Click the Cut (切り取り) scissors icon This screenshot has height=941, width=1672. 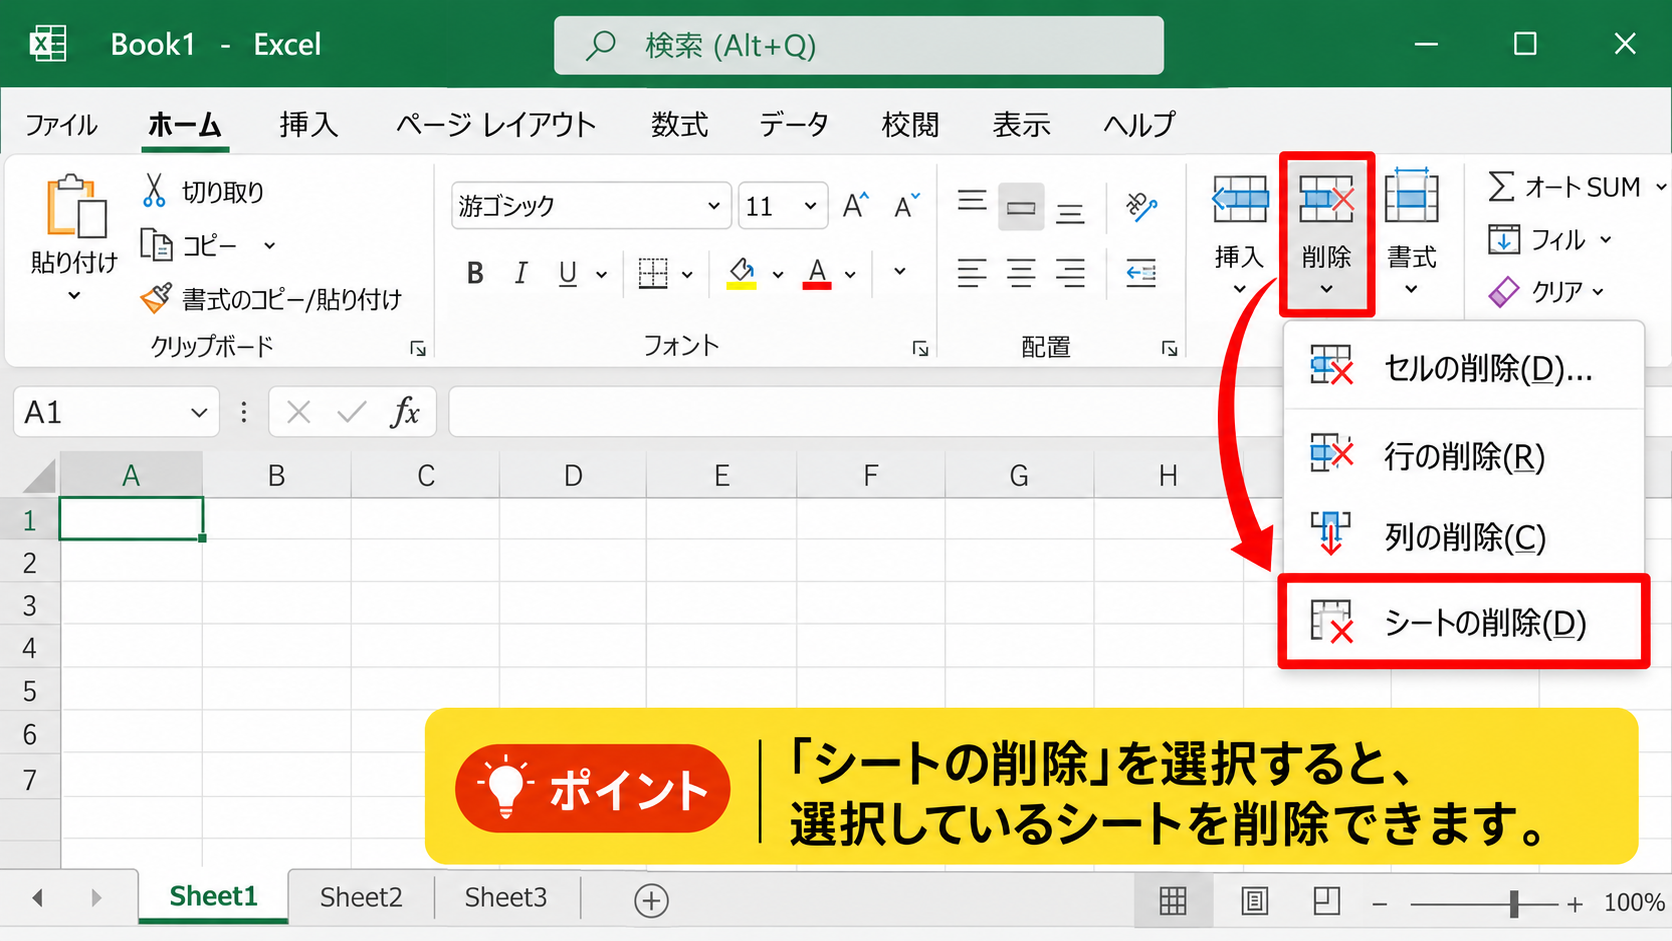click(x=153, y=190)
